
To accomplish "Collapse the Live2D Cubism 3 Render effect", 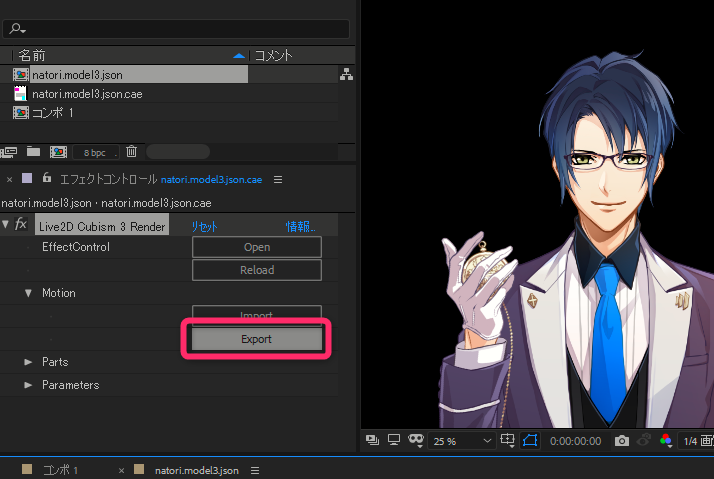I will [5, 224].
